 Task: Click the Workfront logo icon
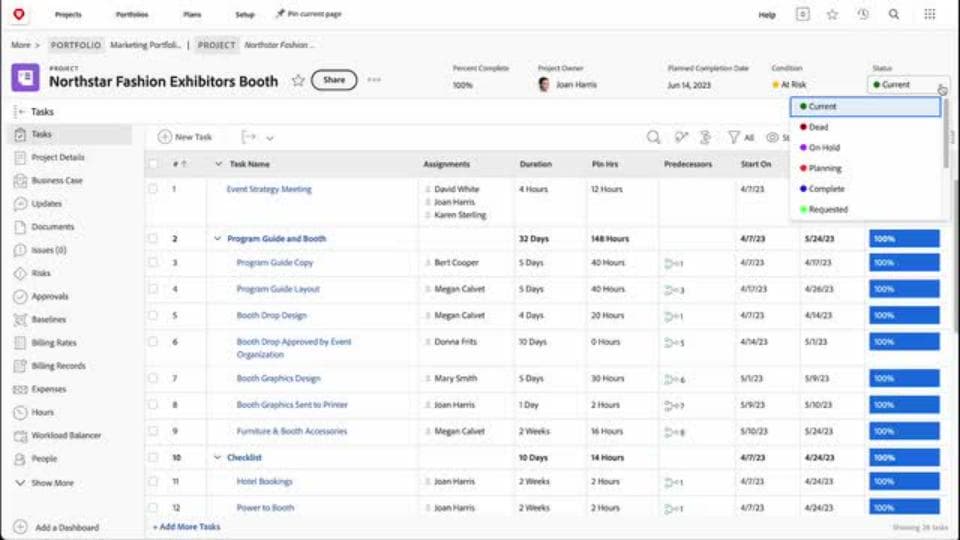tap(19, 14)
